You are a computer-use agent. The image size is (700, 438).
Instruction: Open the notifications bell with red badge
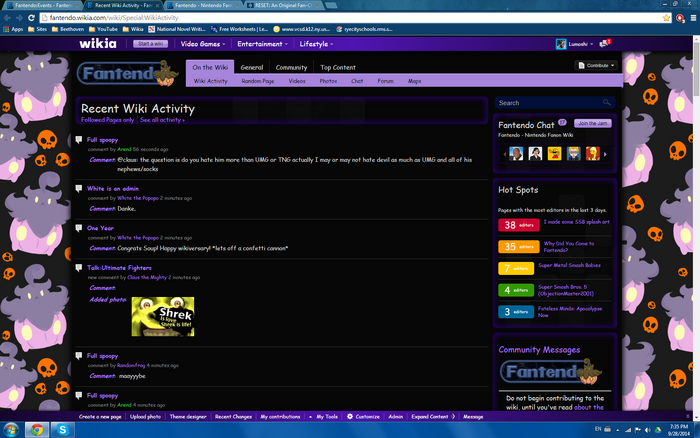coord(605,43)
